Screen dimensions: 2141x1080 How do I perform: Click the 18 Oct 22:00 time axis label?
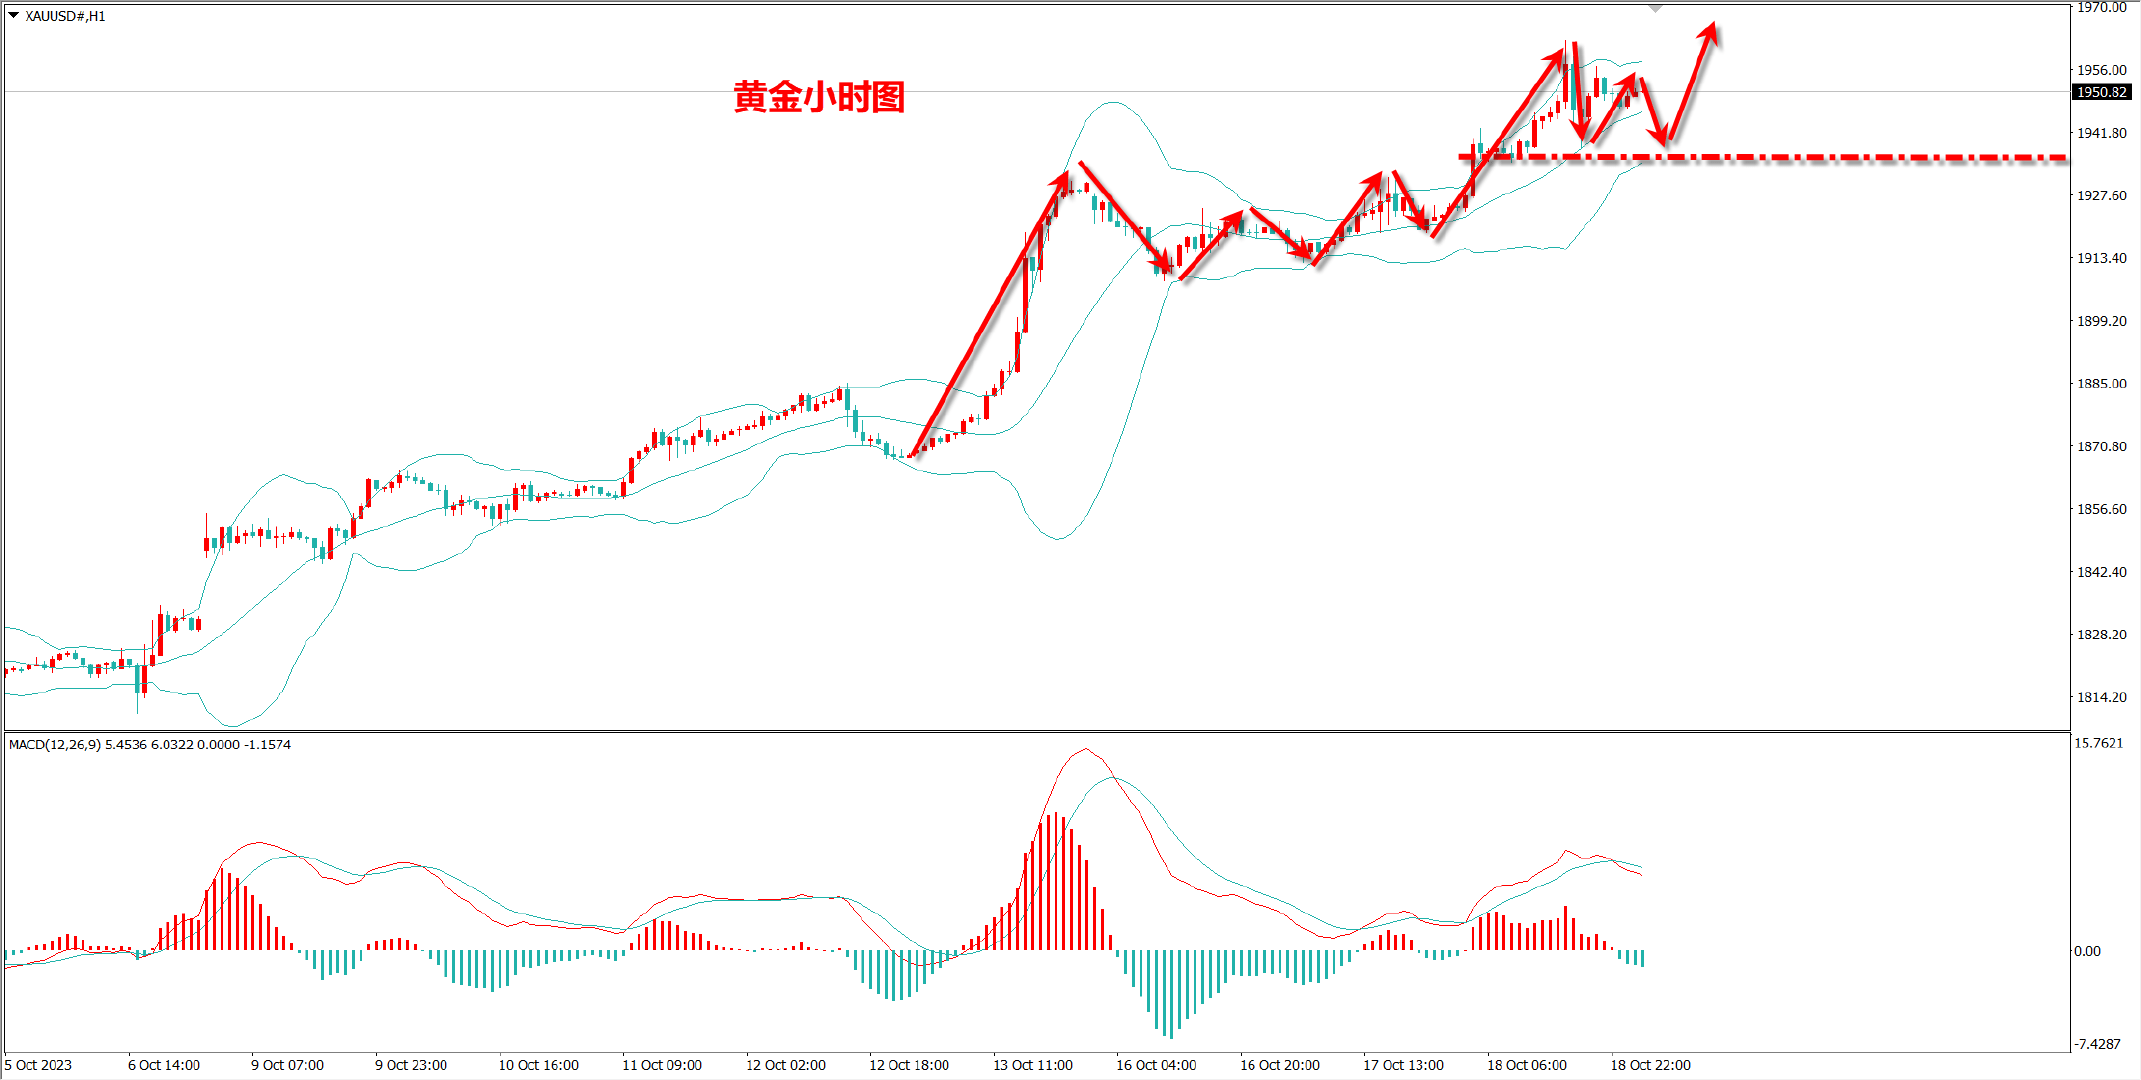(x=1650, y=1065)
